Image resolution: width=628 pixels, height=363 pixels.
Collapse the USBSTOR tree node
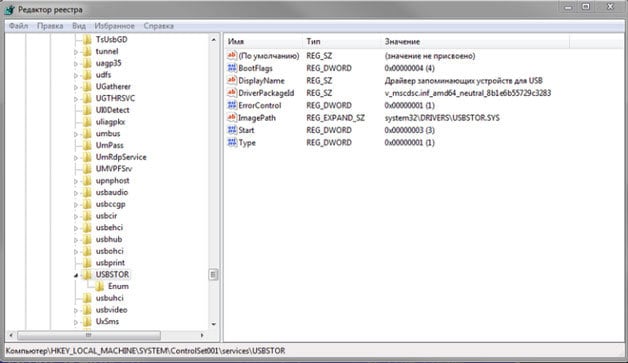tap(76, 275)
